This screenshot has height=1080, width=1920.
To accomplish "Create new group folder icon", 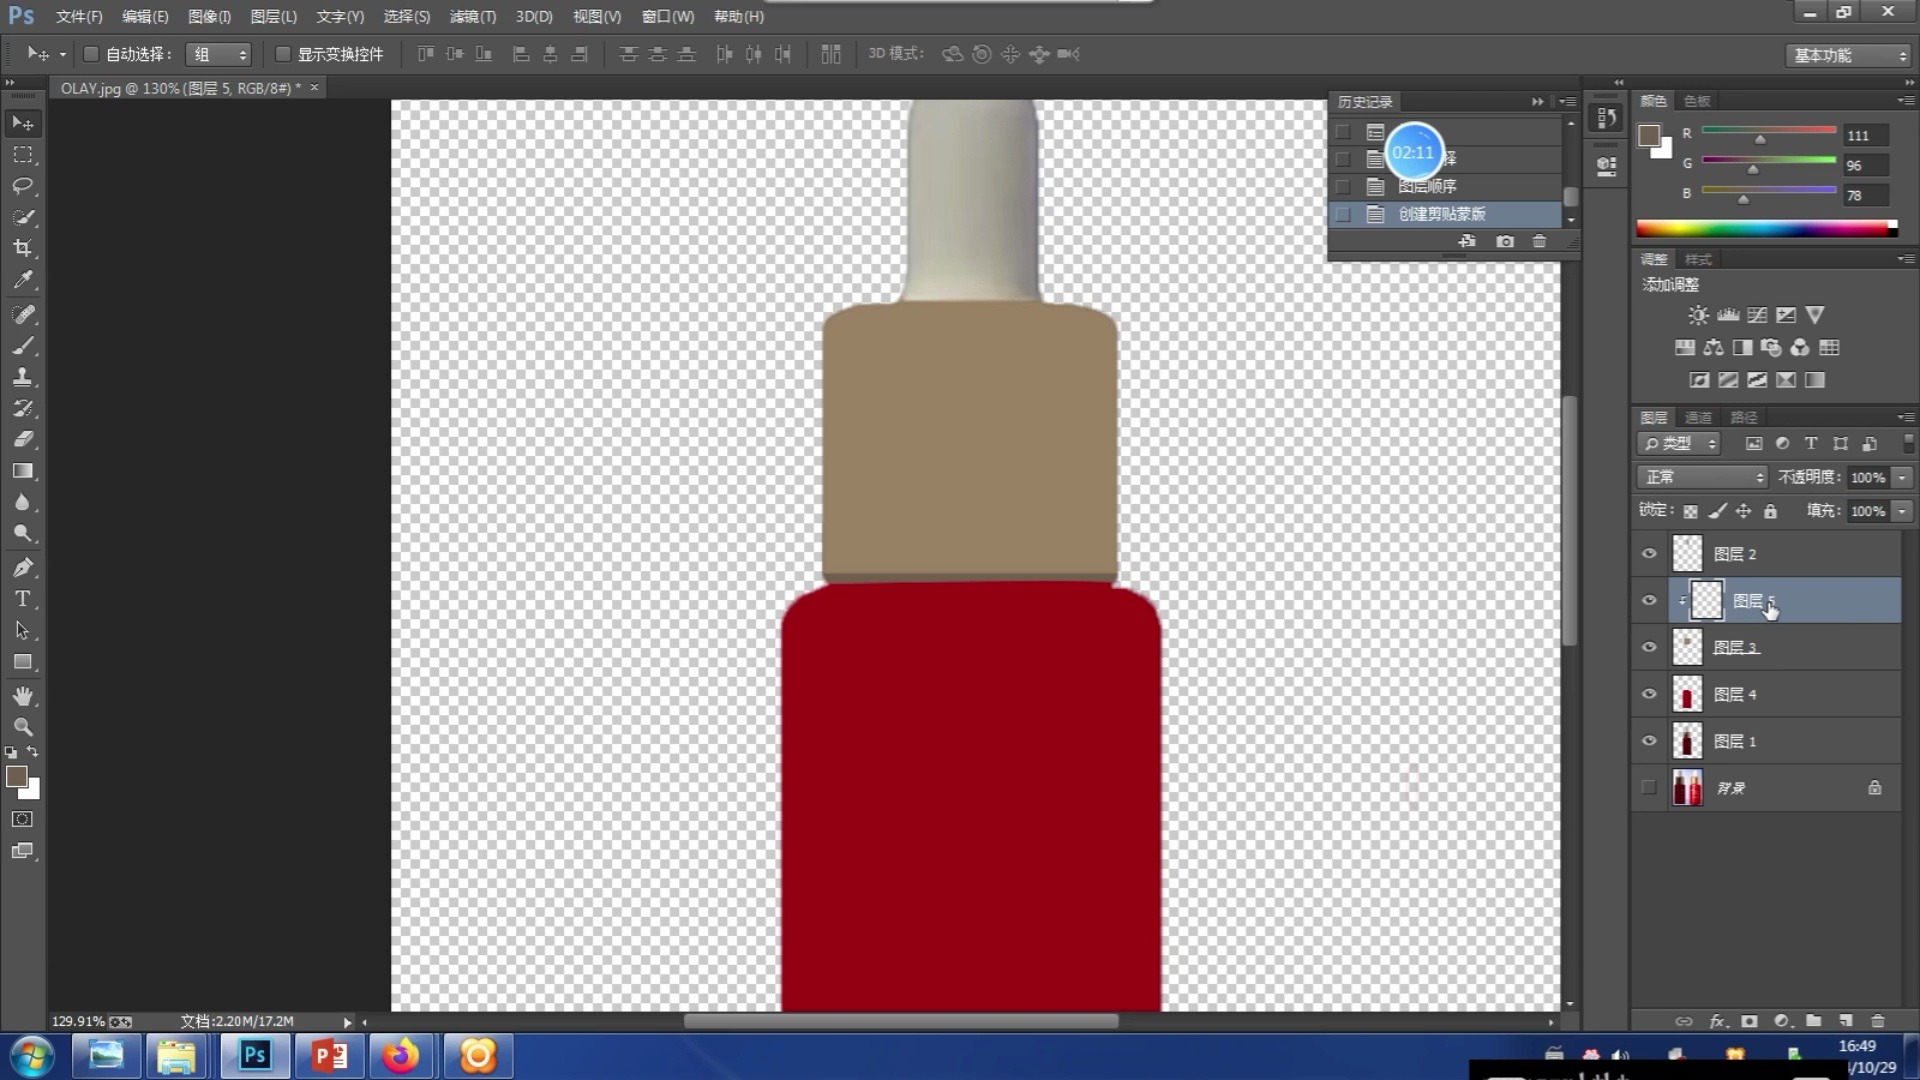I will [1813, 1021].
